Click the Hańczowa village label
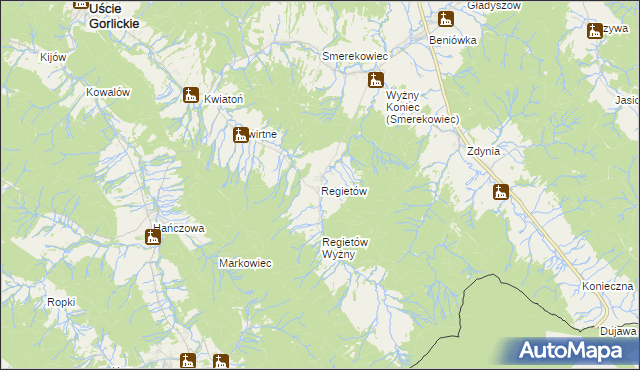 179,228
